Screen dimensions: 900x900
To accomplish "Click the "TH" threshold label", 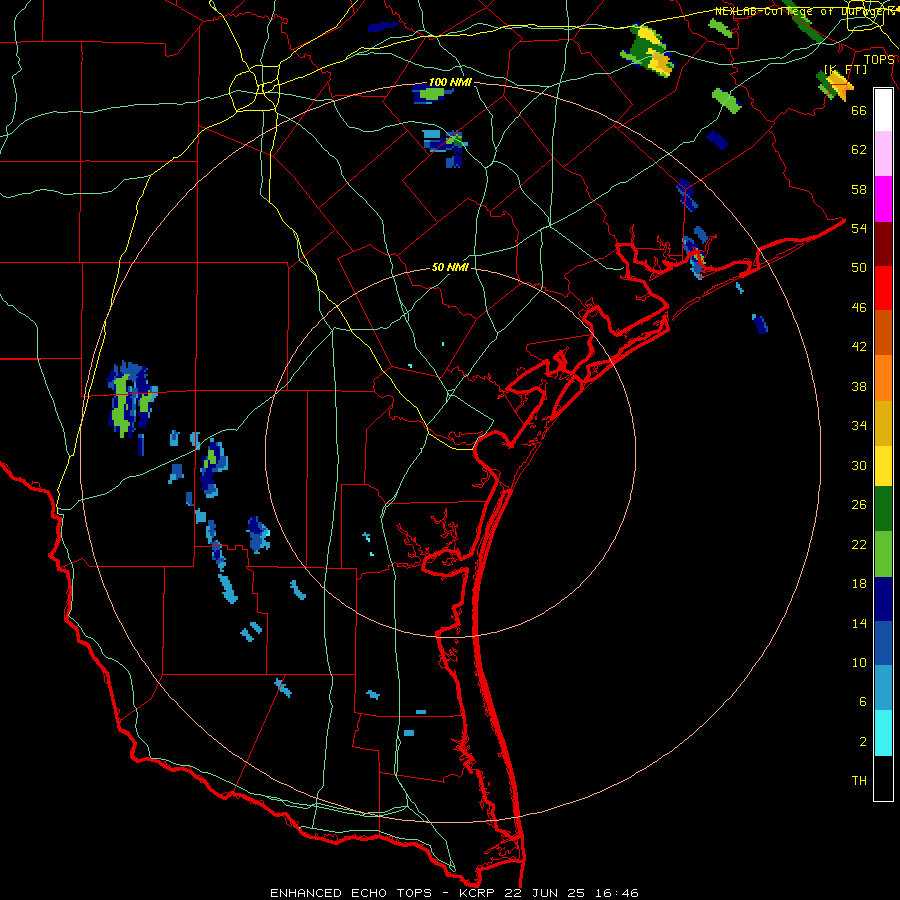I will click(x=859, y=780).
